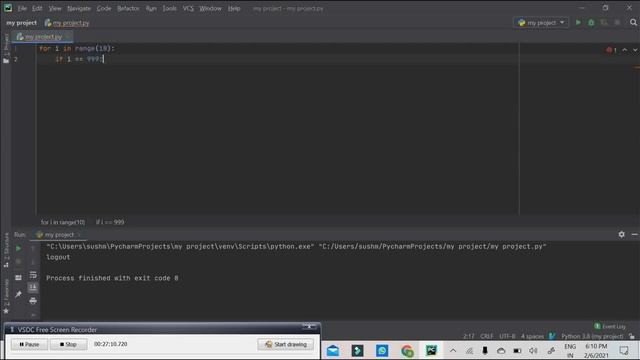Show hidden system tray icons chevron
The height and width of the screenshot is (360, 640).
pyautogui.click(x=453, y=351)
